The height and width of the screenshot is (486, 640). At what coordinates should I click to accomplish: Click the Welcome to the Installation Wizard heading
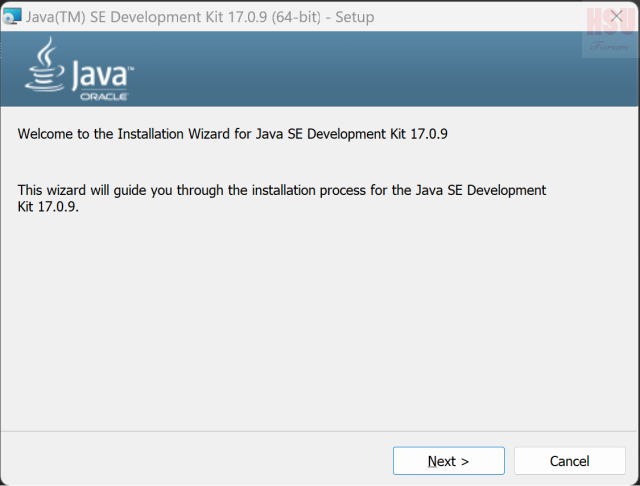[239, 133]
